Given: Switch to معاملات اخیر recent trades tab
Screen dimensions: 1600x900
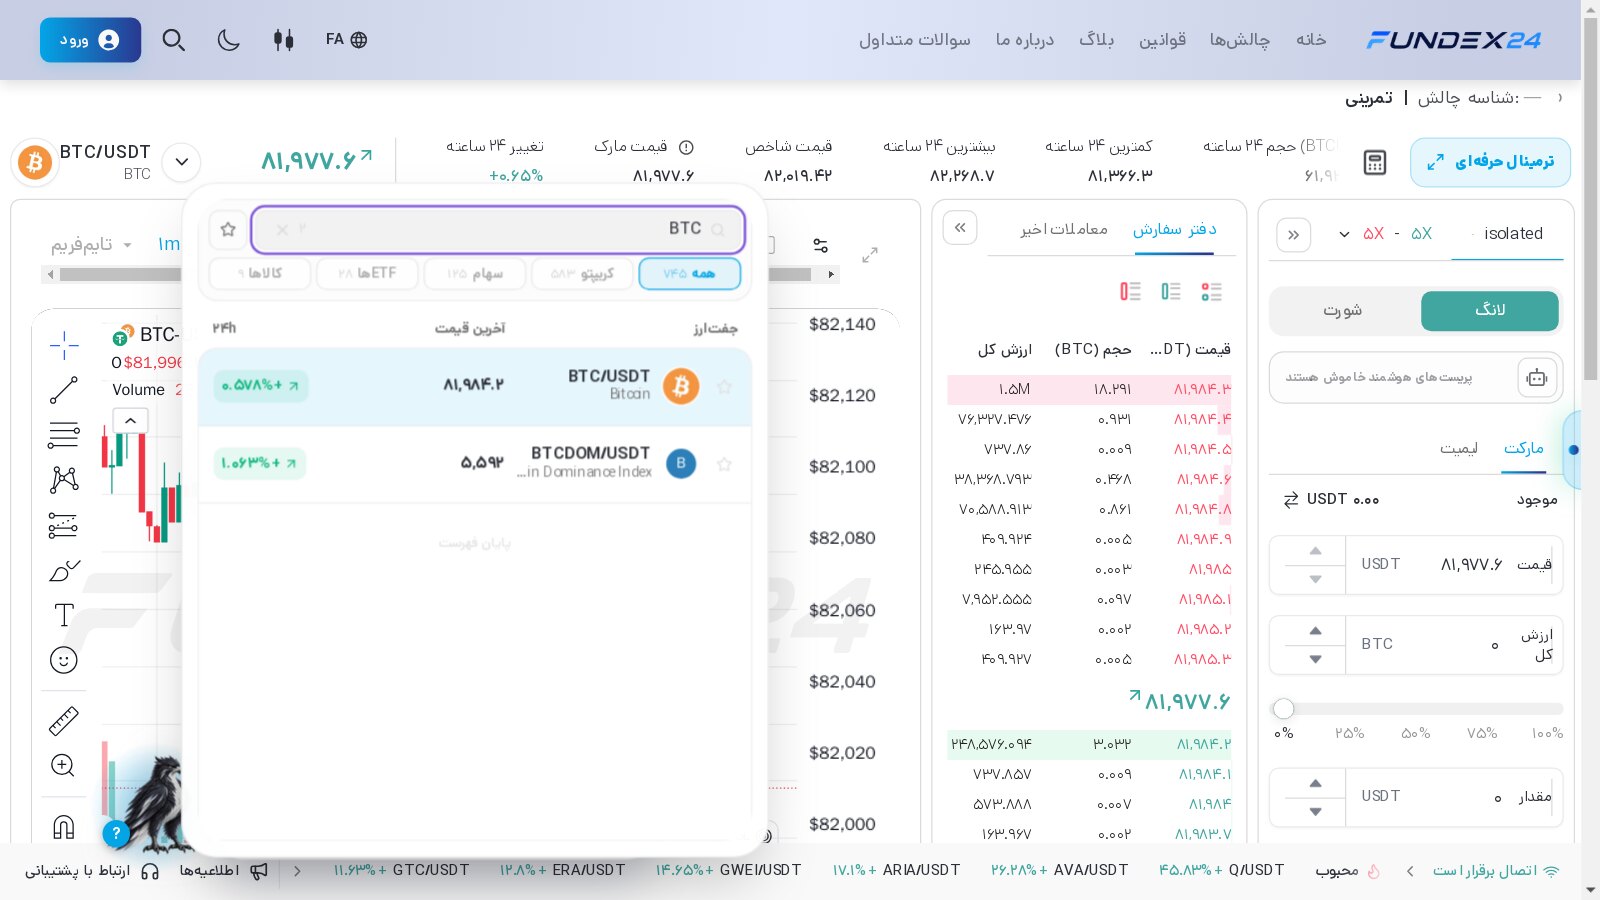Looking at the screenshot, I should click(1064, 230).
